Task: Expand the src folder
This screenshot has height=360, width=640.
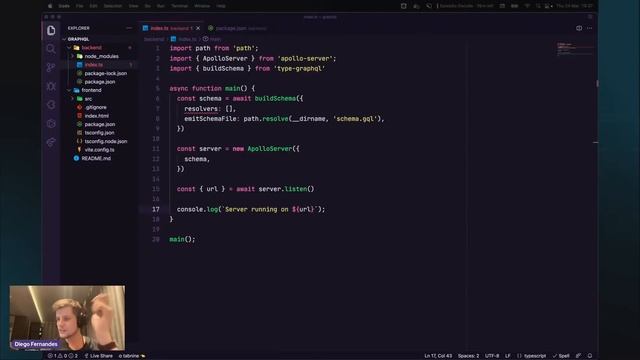Action: [x=73, y=99]
